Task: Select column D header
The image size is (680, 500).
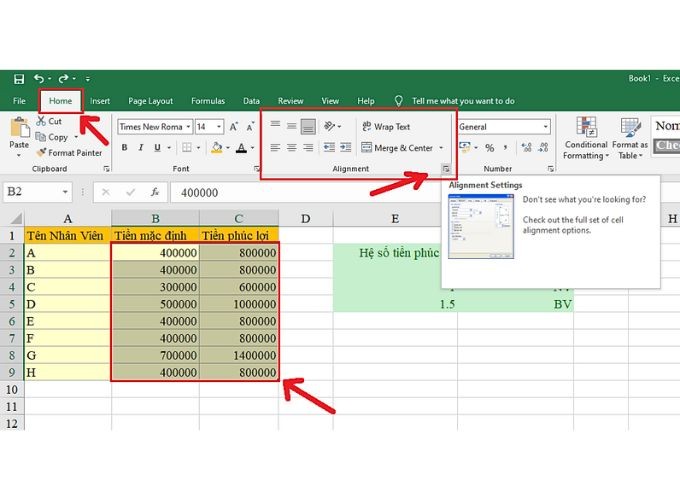Action: tap(306, 219)
